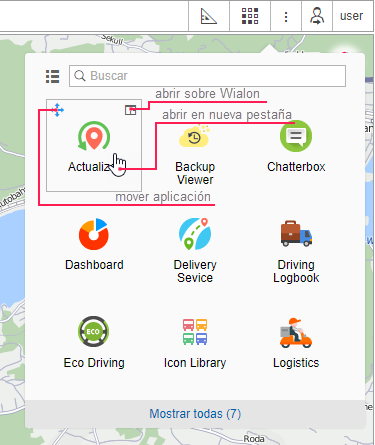Launch the Eco Driving application
375x445 pixels.
[94, 332]
